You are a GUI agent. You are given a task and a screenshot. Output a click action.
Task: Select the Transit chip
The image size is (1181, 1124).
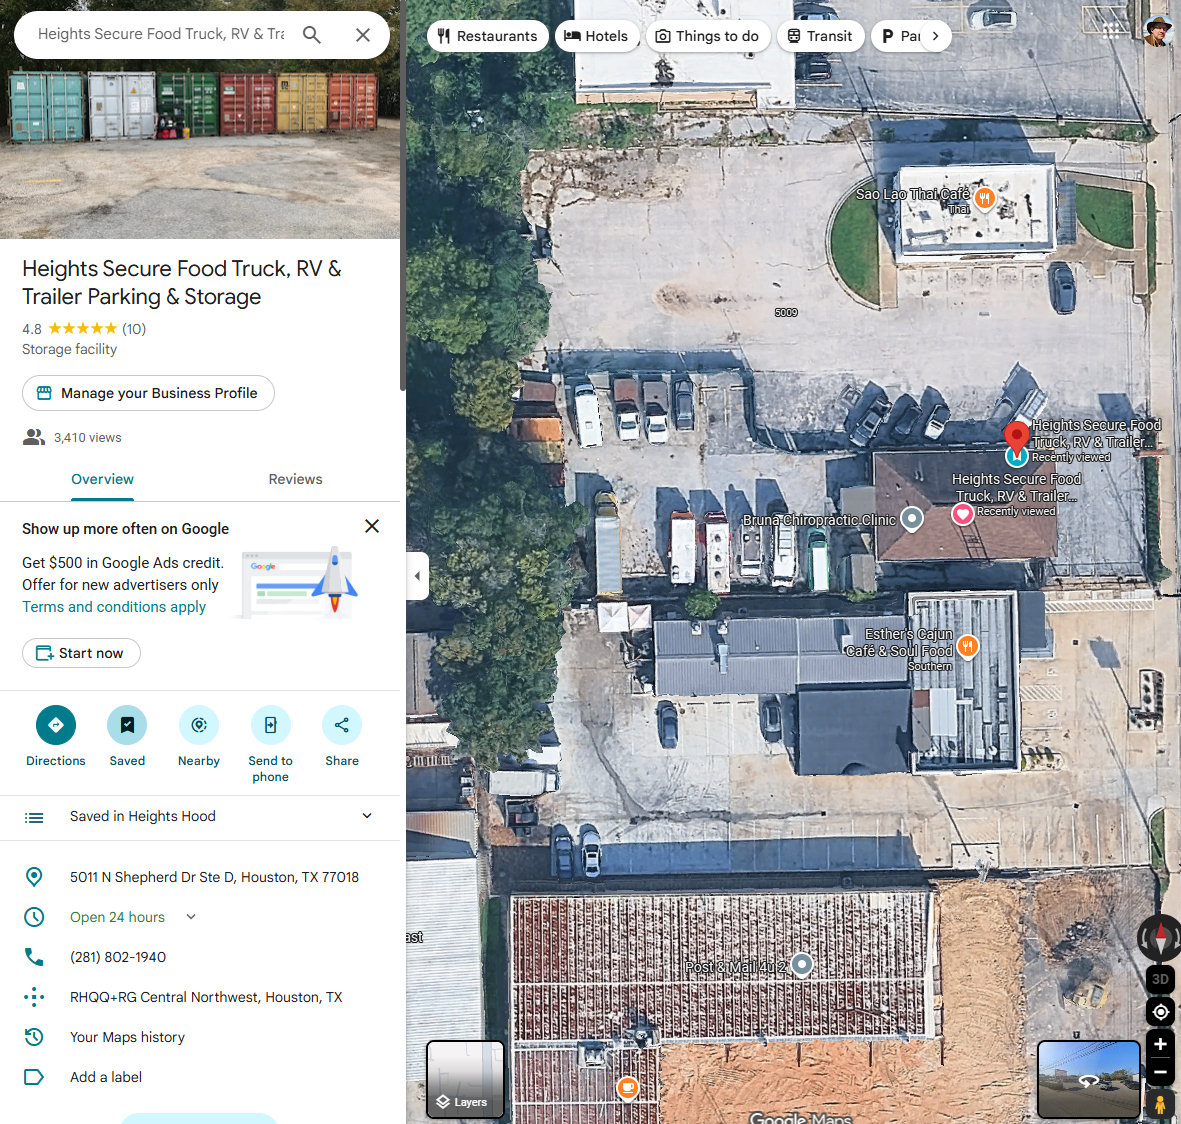click(x=819, y=36)
